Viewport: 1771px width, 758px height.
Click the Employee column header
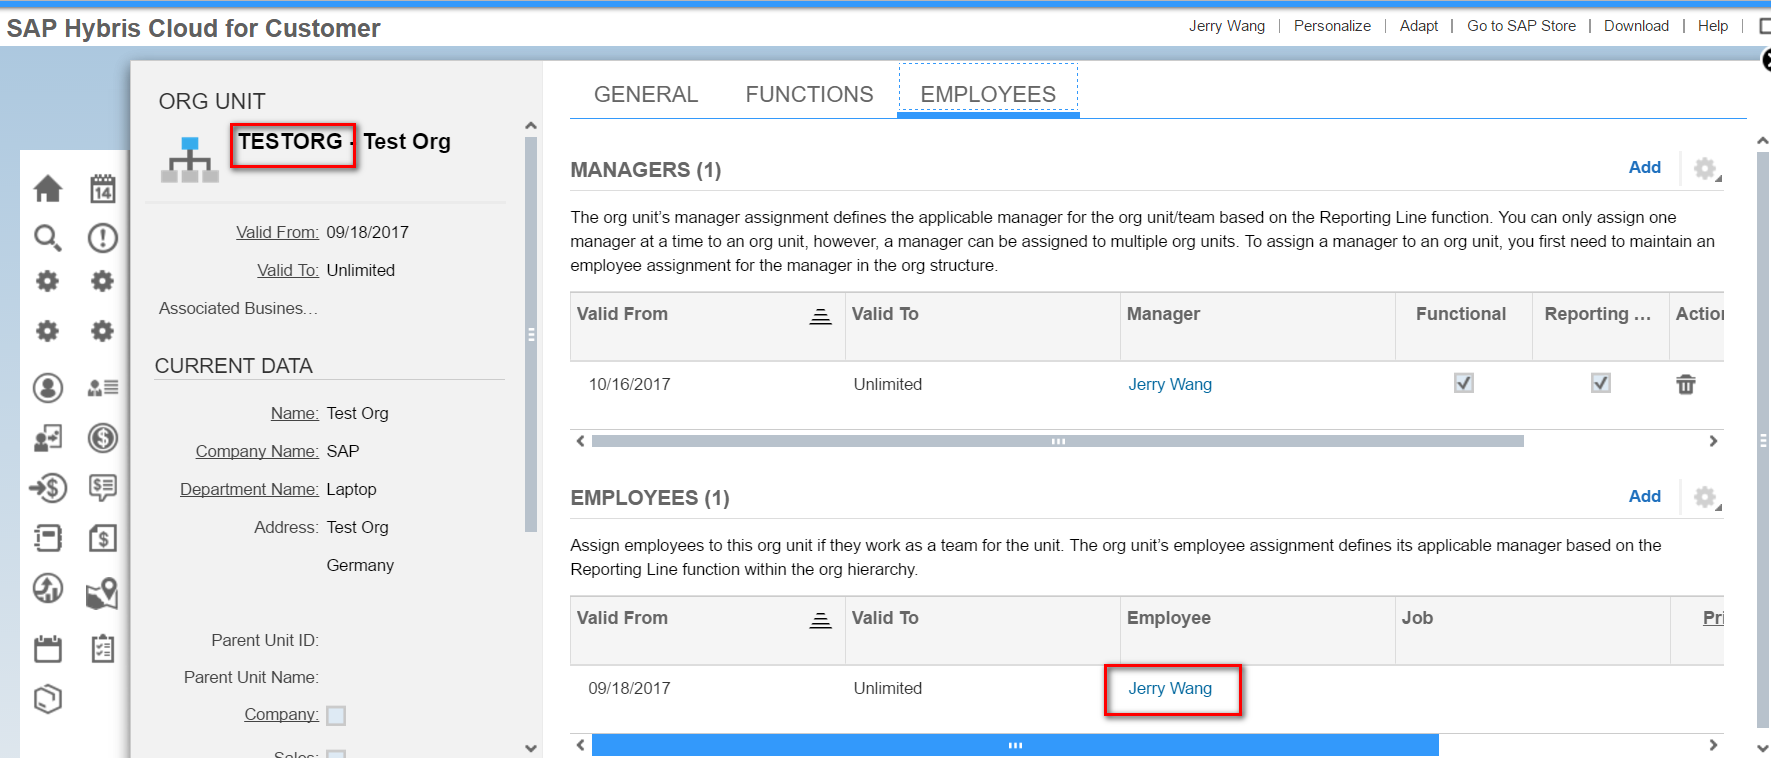[1258, 630]
